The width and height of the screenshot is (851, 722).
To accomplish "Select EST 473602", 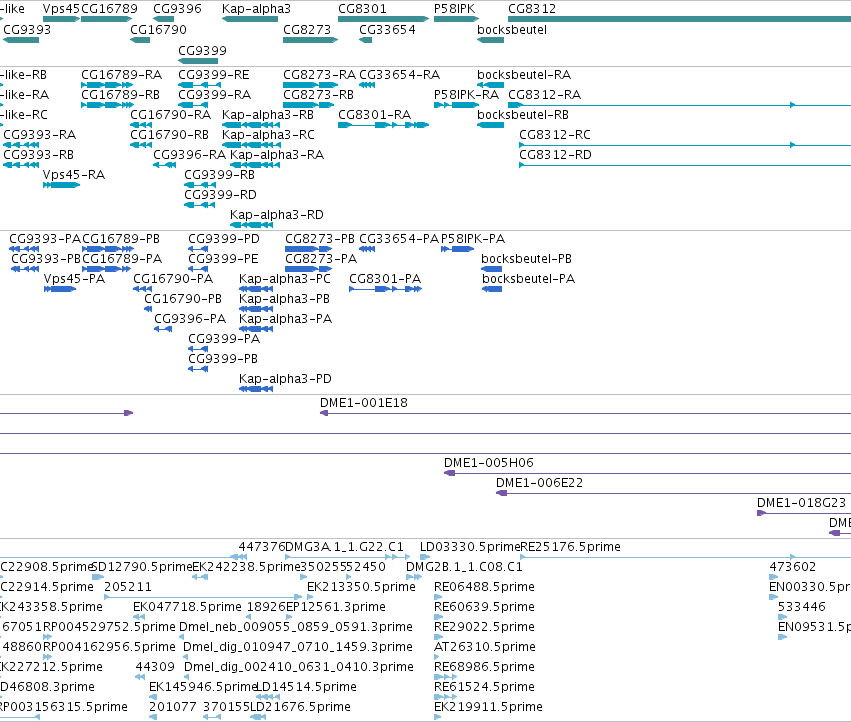I will pyautogui.click(x=773, y=577).
